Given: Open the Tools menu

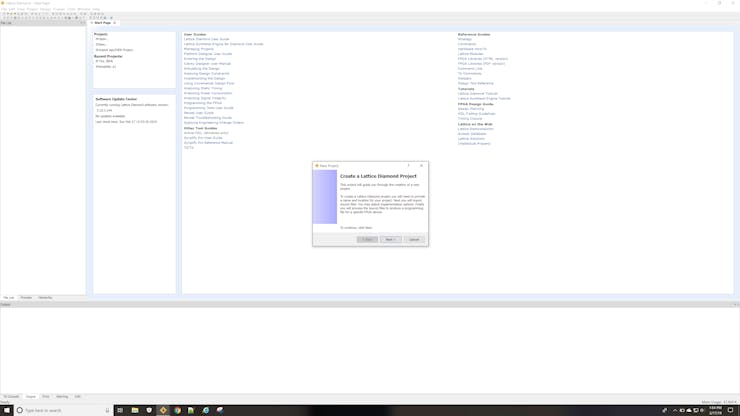Looking at the screenshot, I should (71, 9).
